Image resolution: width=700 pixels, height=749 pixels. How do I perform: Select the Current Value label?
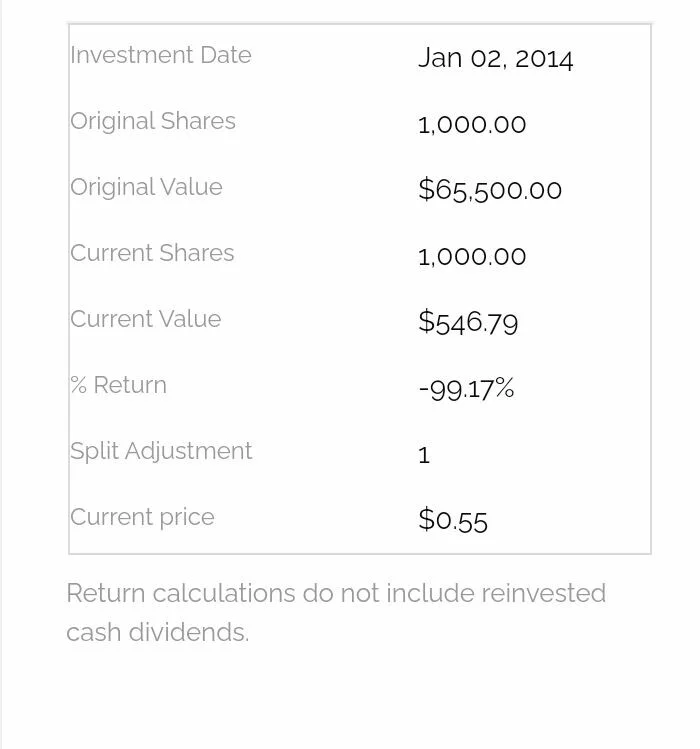tap(146, 319)
